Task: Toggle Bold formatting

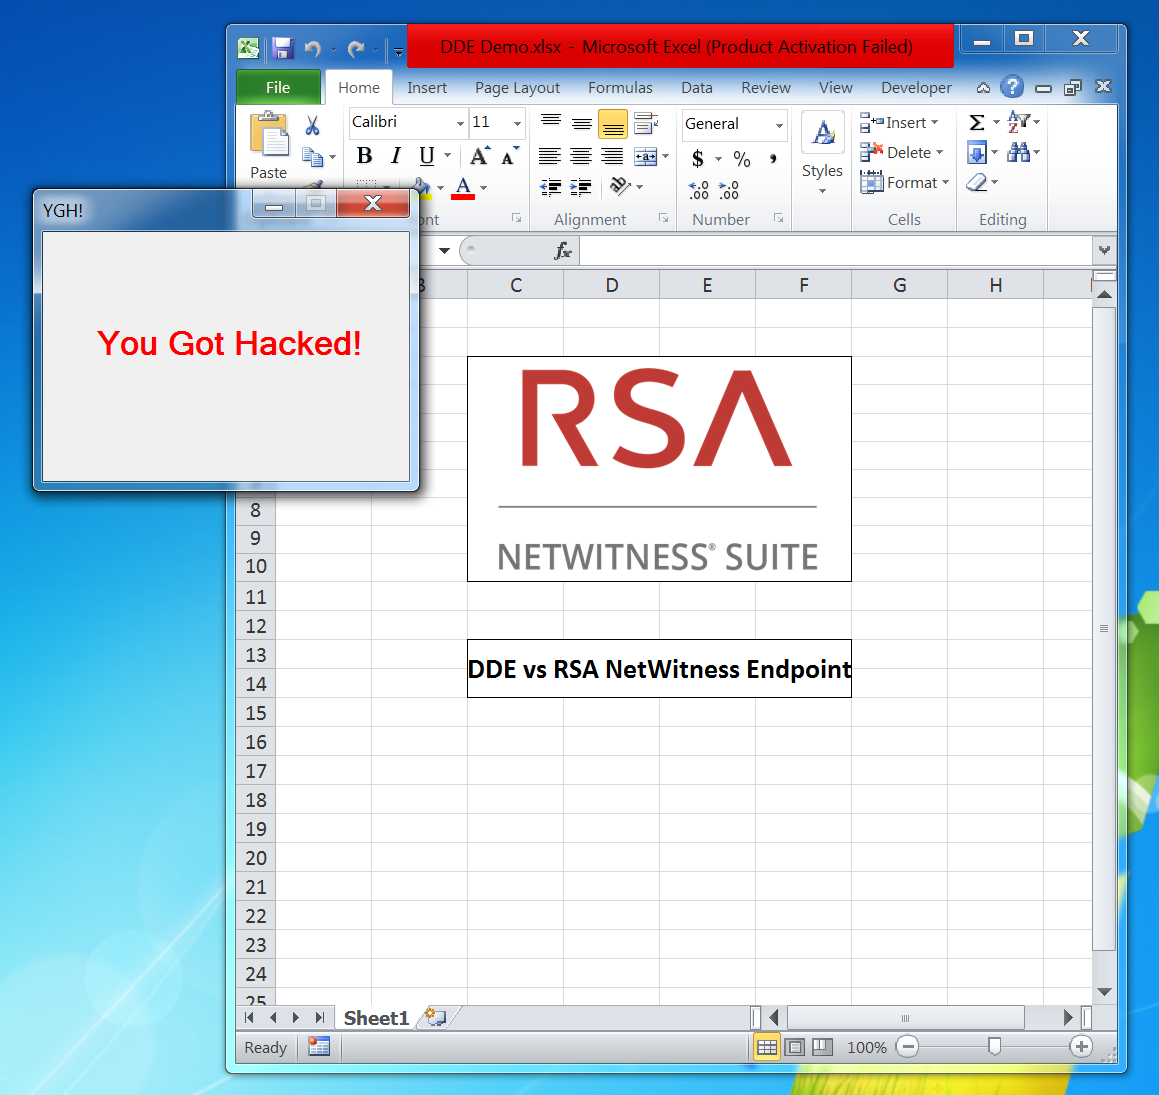Action: tap(364, 156)
